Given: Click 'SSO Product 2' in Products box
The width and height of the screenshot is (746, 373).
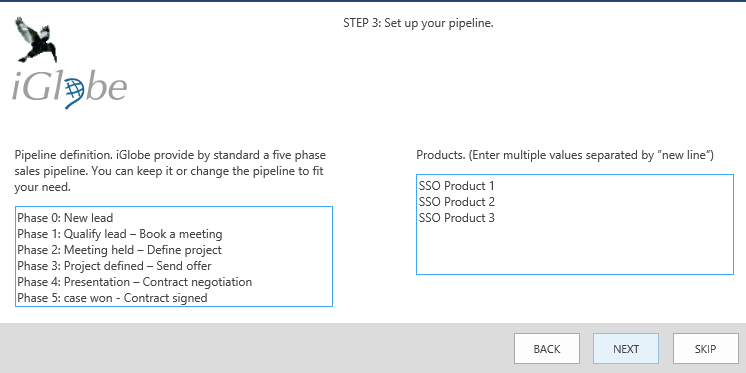Looking at the screenshot, I should (457, 202).
